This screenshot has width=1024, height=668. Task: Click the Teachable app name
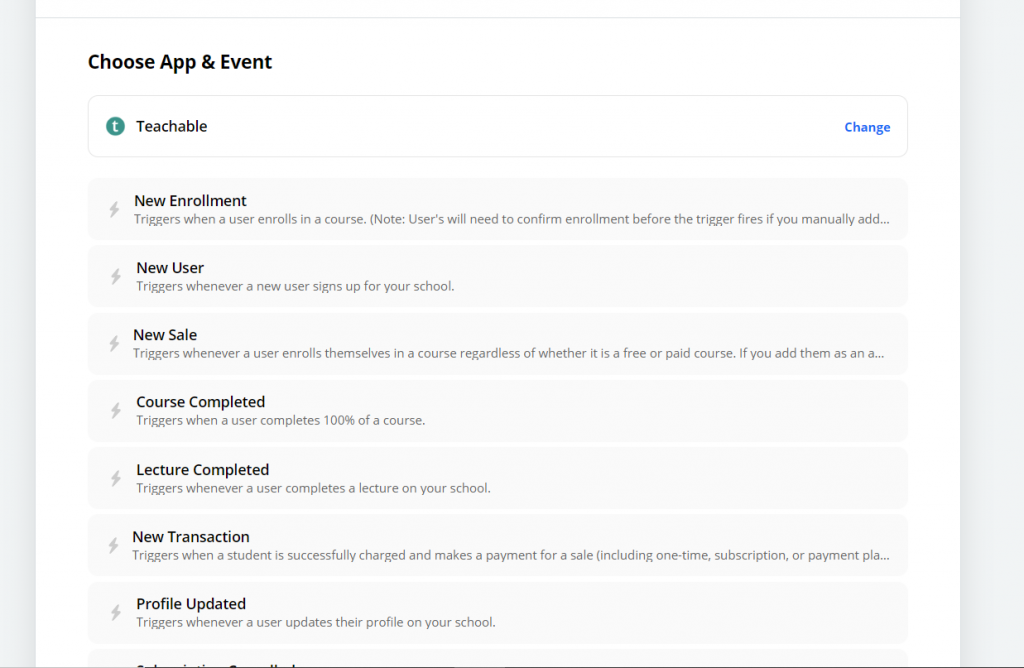171,126
